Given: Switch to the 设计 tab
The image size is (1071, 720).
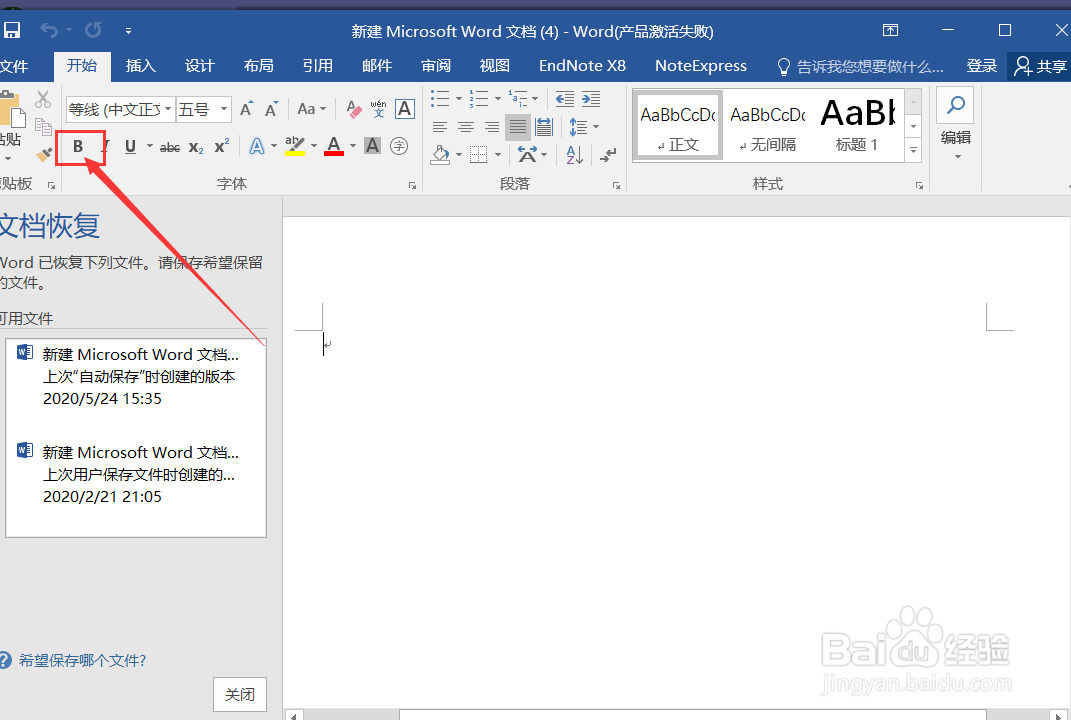Looking at the screenshot, I should point(199,66).
